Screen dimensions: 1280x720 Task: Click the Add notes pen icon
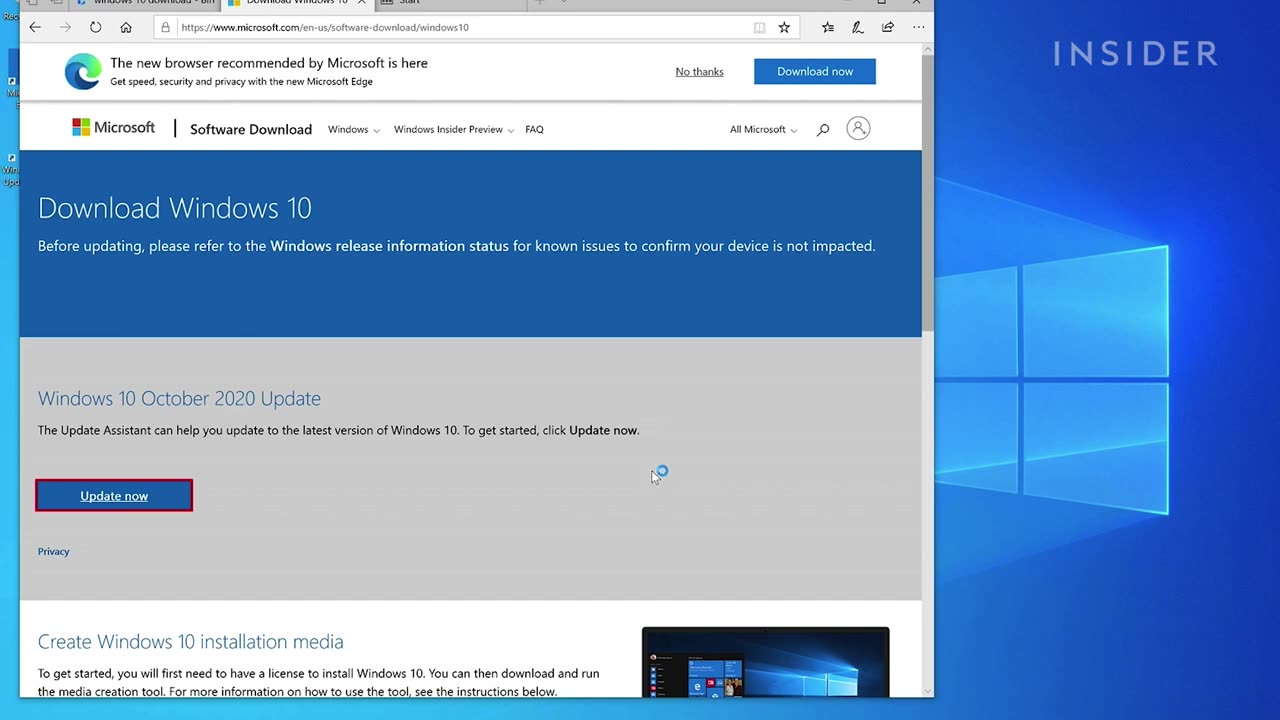(x=857, y=27)
